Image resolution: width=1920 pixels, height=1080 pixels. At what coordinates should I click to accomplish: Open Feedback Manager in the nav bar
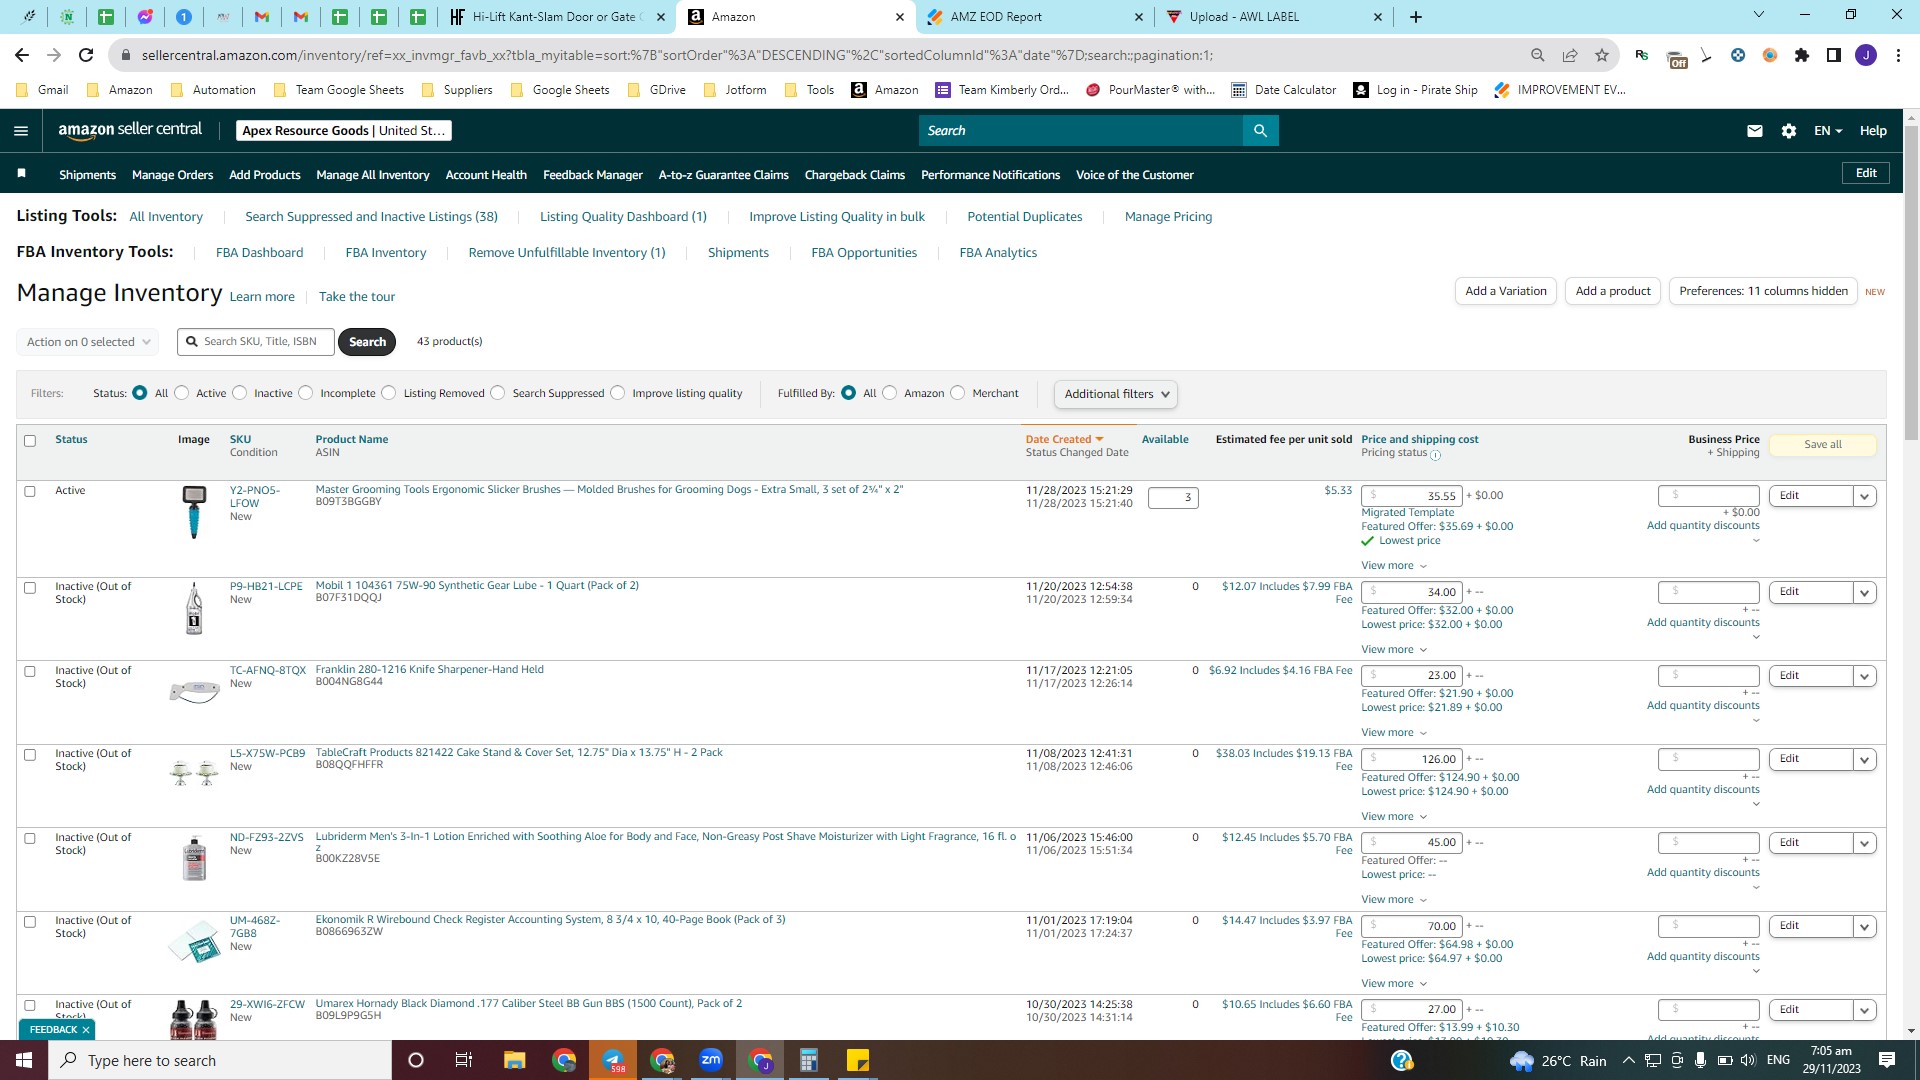[593, 175]
